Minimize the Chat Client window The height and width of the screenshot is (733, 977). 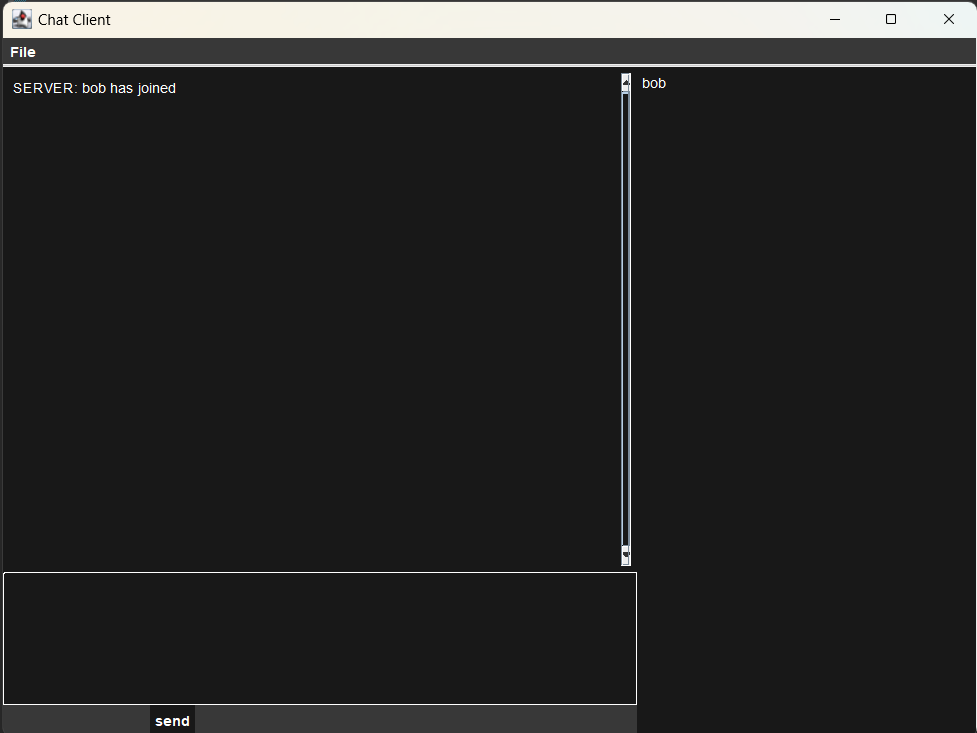pyautogui.click(x=835, y=19)
